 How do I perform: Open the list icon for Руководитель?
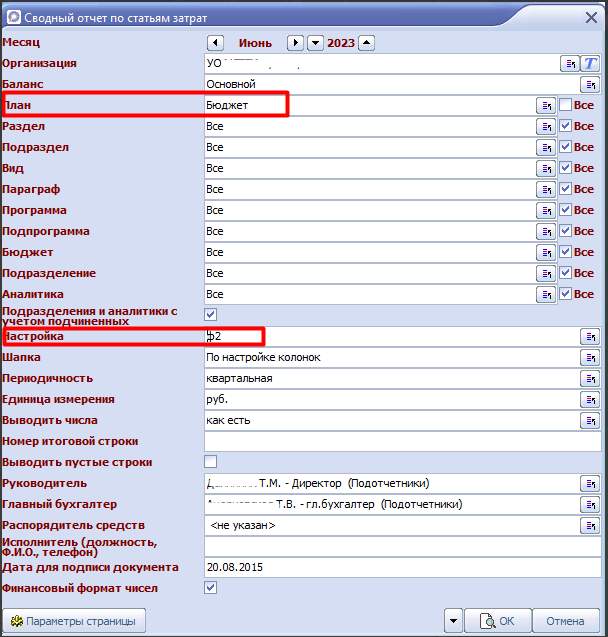[x=590, y=483]
